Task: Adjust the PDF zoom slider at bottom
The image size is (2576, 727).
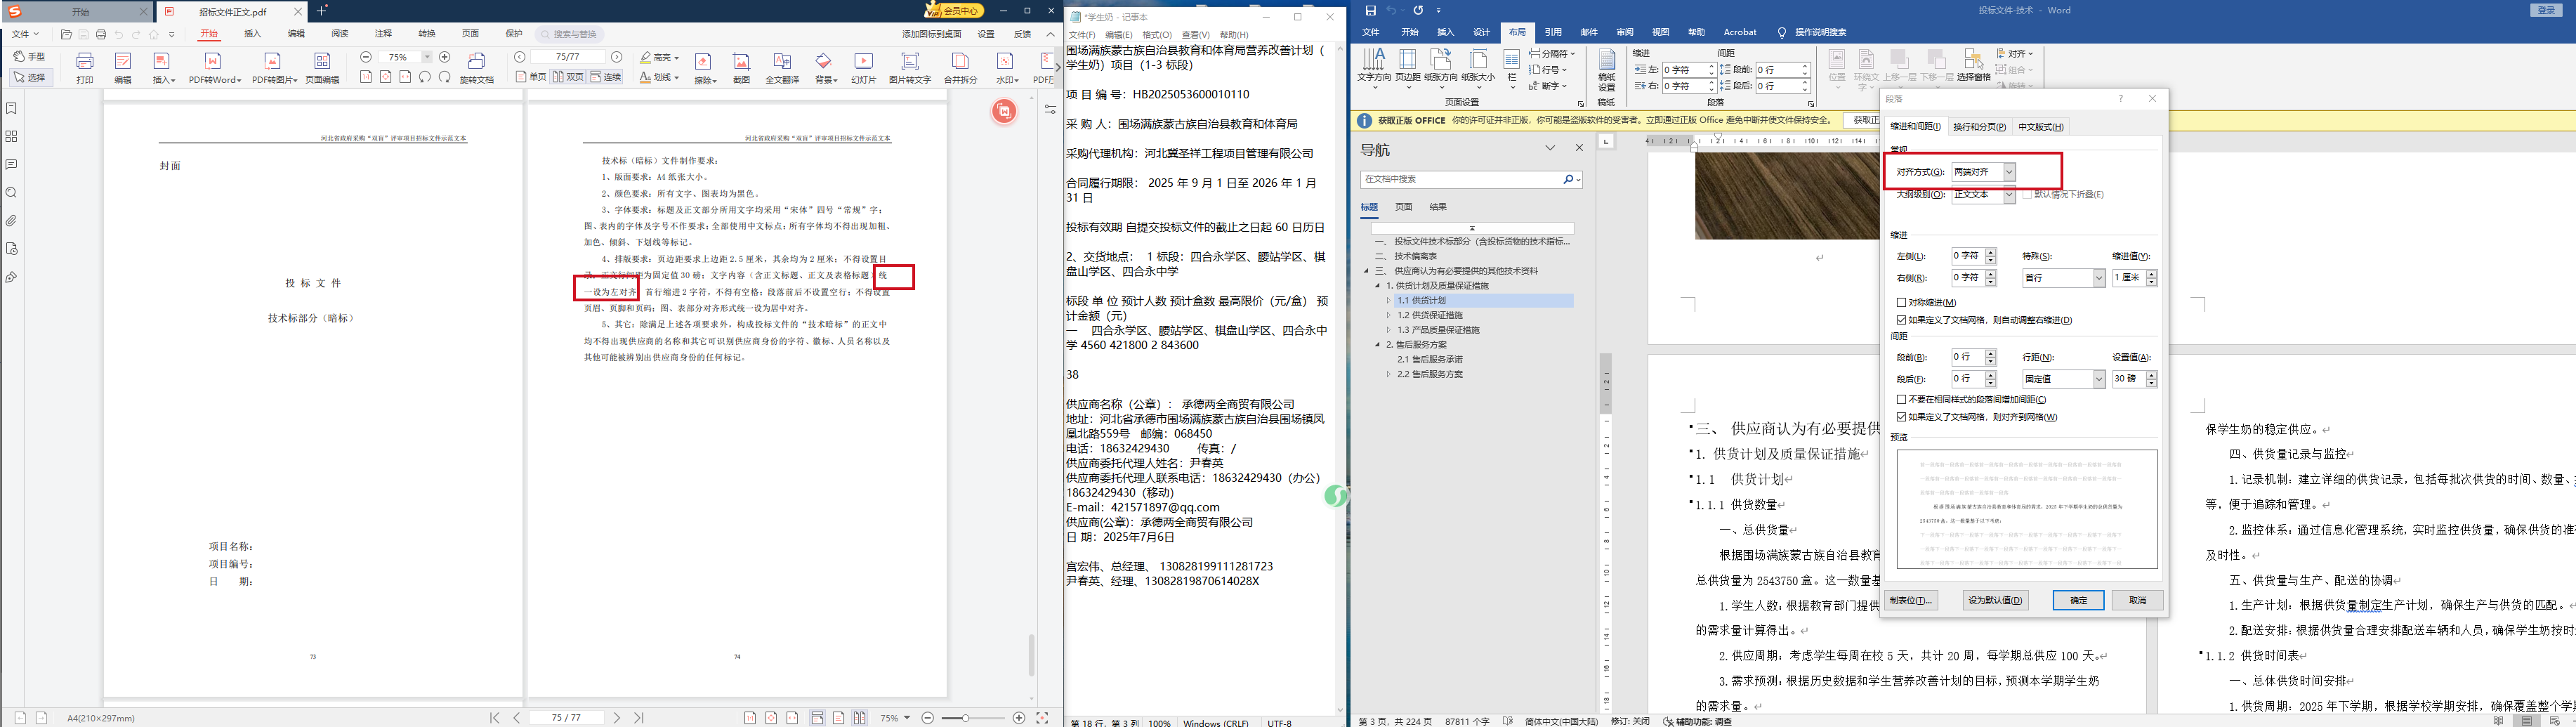Action: tap(966, 718)
